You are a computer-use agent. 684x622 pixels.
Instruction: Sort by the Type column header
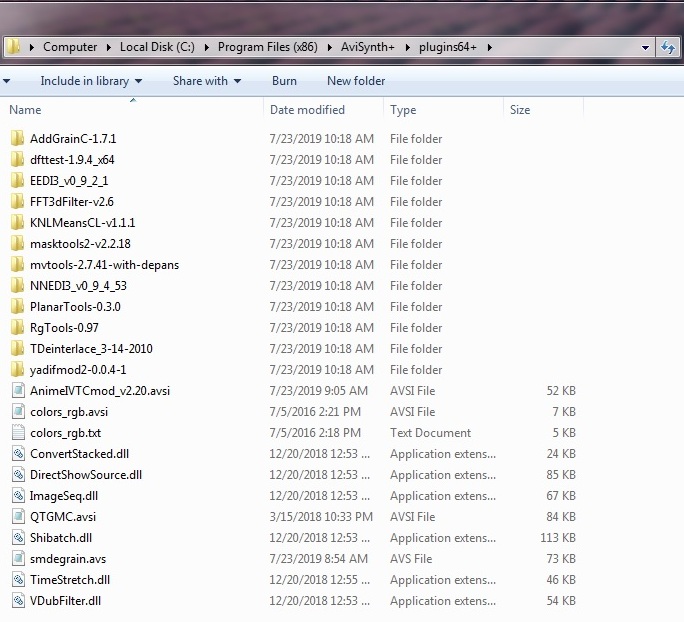(403, 109)
